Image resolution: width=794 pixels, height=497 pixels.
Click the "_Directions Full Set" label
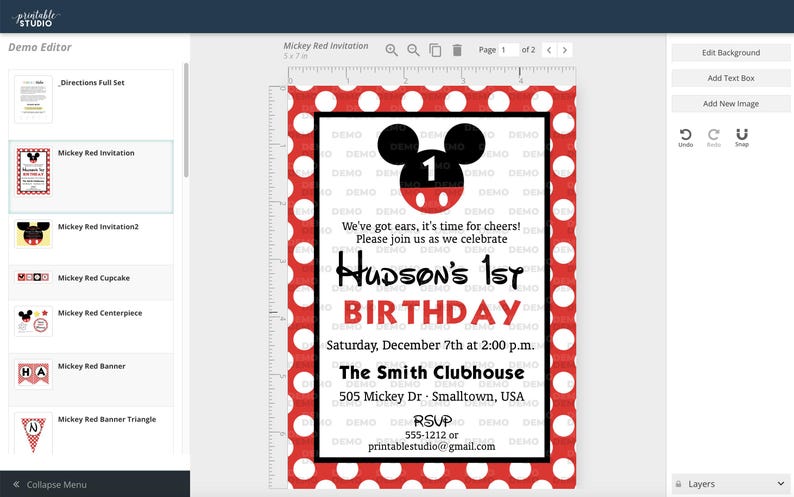point(91,83)
